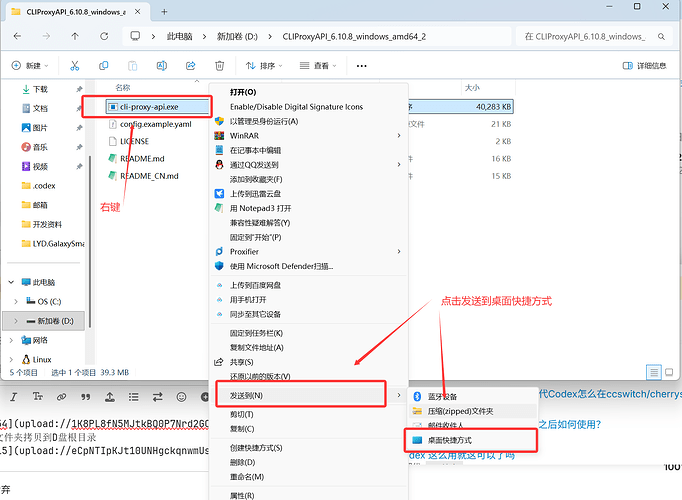Click text size Tt icon in editor
This screenshot has width=682, height=500.
[38, 397]
